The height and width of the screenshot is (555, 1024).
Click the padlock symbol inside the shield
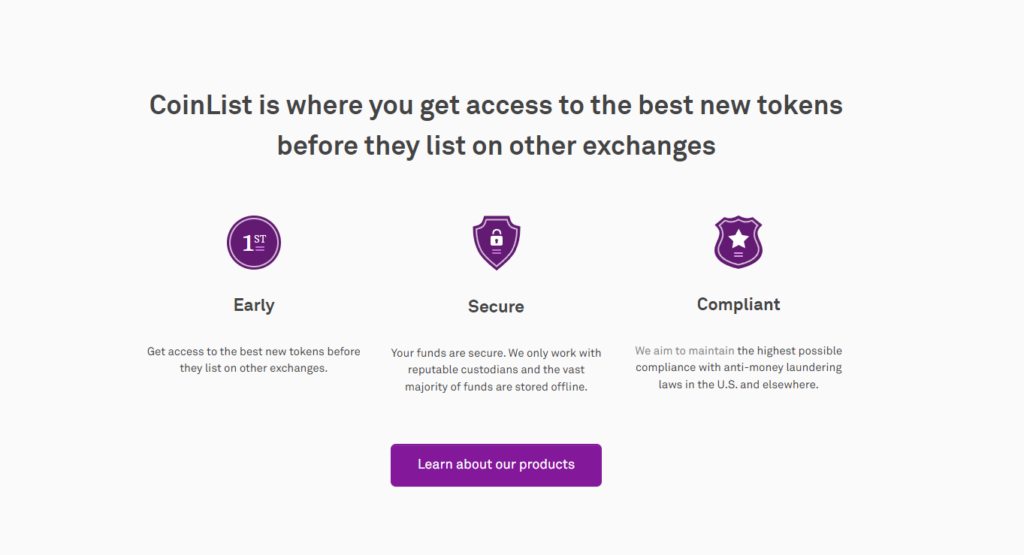click(x=496, y=239)
